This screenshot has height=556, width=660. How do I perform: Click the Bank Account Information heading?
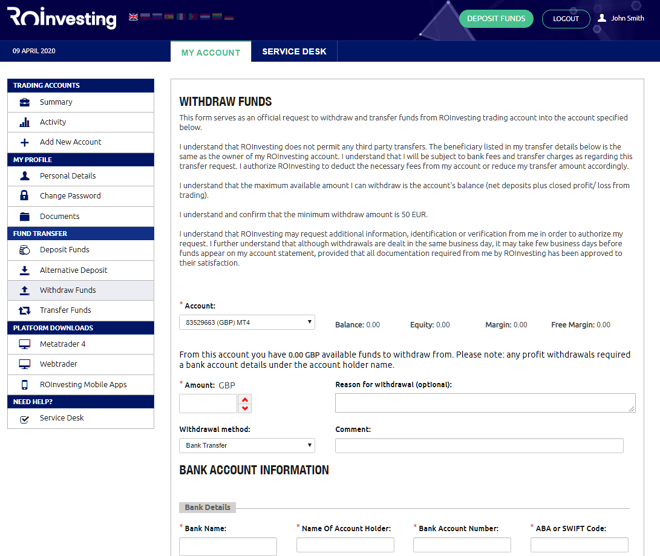point(254,470)
